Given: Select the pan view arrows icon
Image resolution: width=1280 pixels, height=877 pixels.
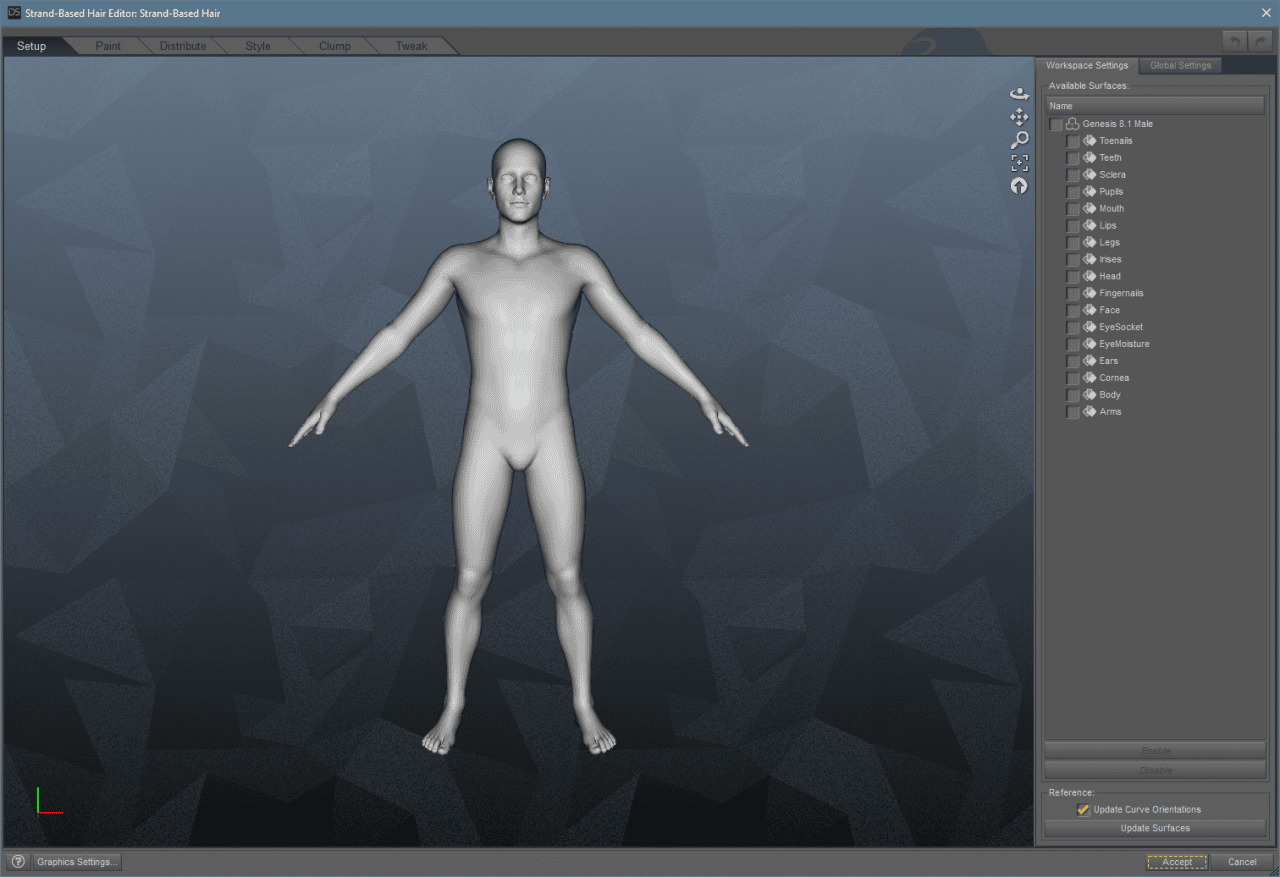Looking at the screenshot, I should (1019, 117).
